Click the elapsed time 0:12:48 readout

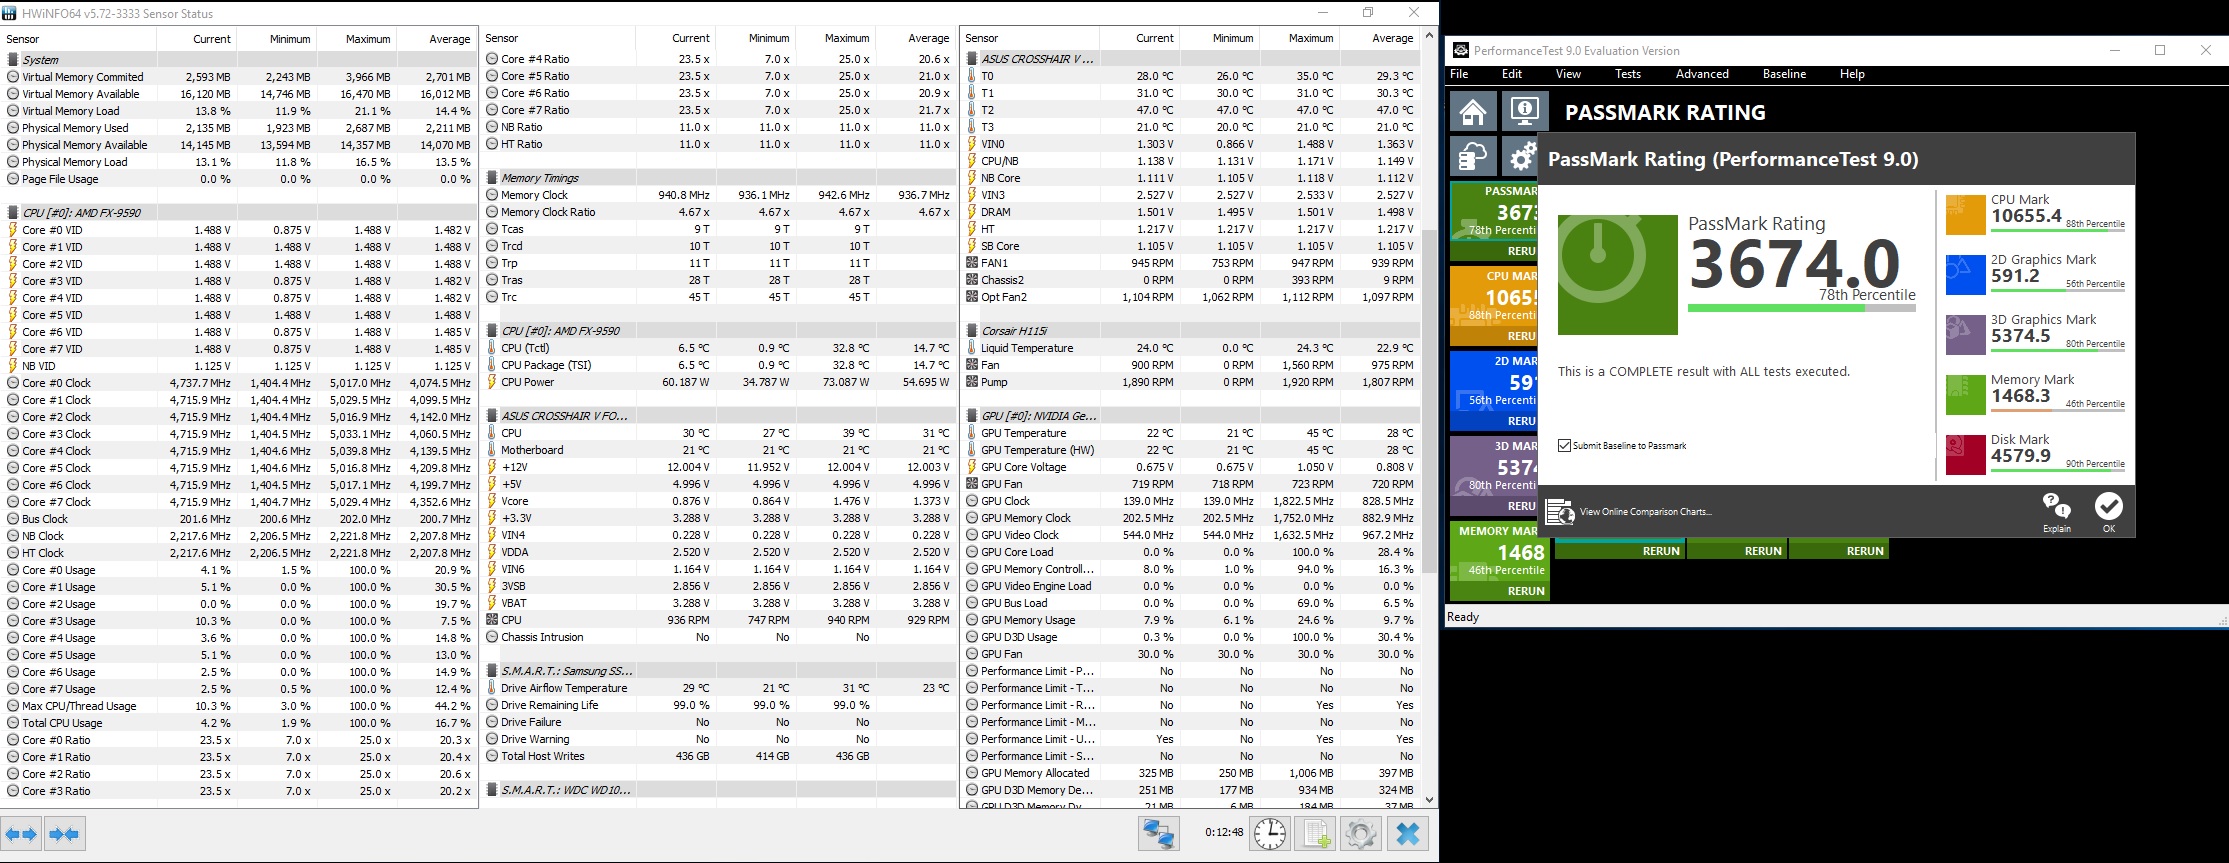(x=1224, y=832)
